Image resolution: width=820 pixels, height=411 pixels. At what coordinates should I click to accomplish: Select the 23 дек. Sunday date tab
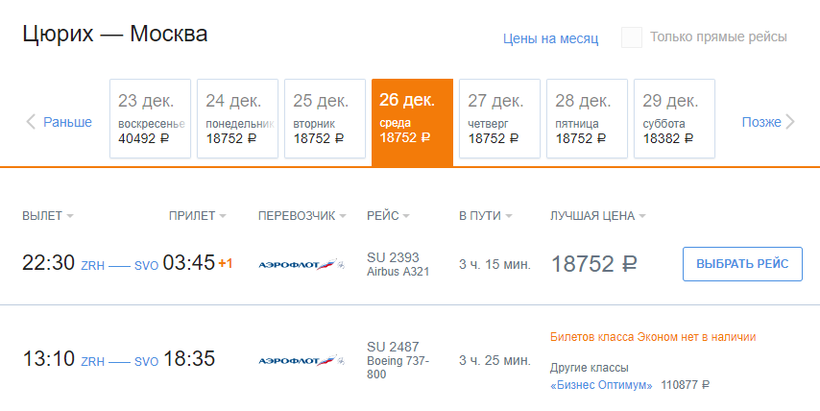(x=151, y=118)
